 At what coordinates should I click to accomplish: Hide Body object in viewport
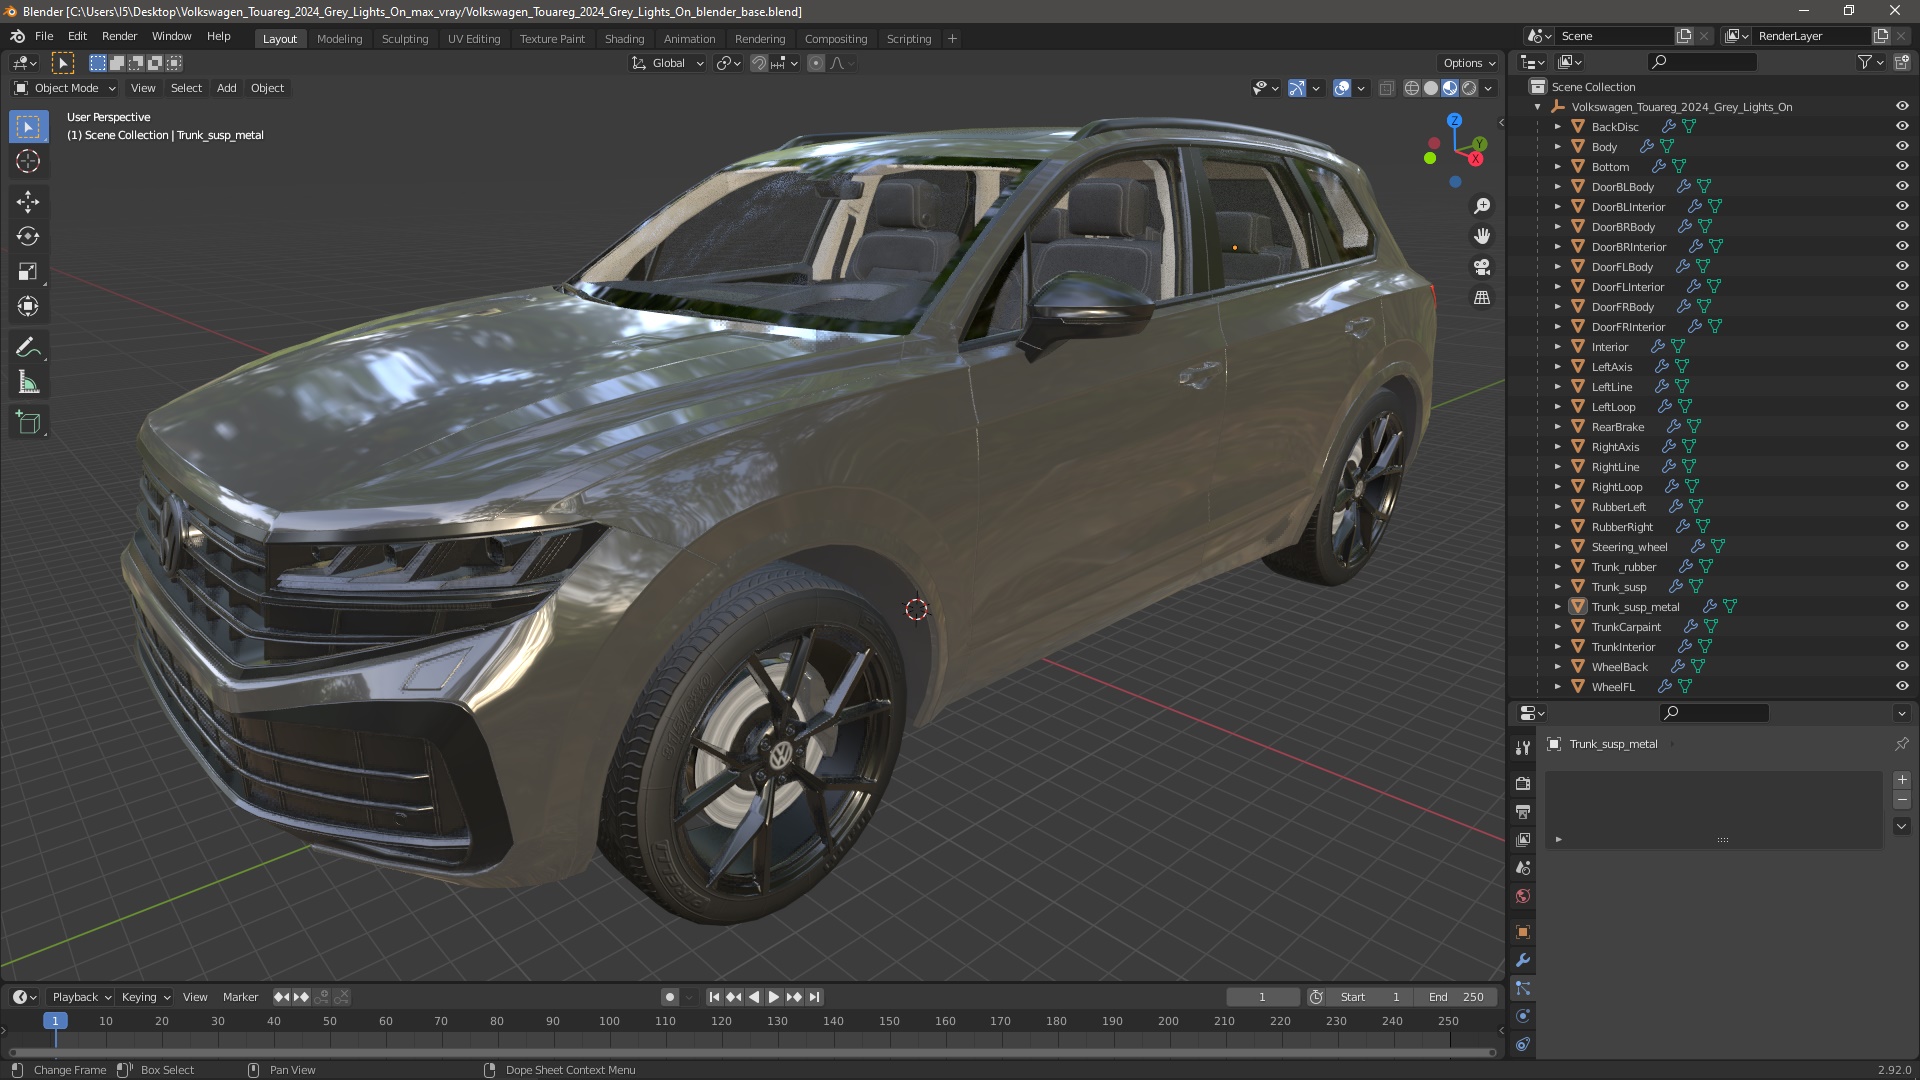pos(1902,146)
